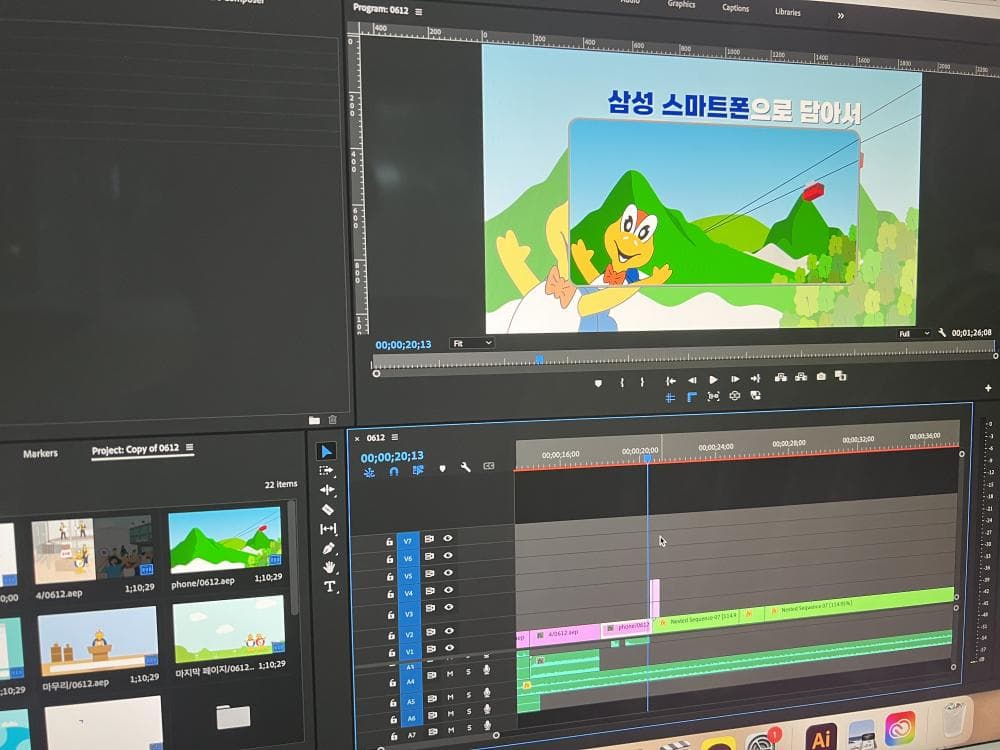Screen dimensions: 1000x750
Task: Open Adobe Illustrator from the dock
Action: click(821, 737)
